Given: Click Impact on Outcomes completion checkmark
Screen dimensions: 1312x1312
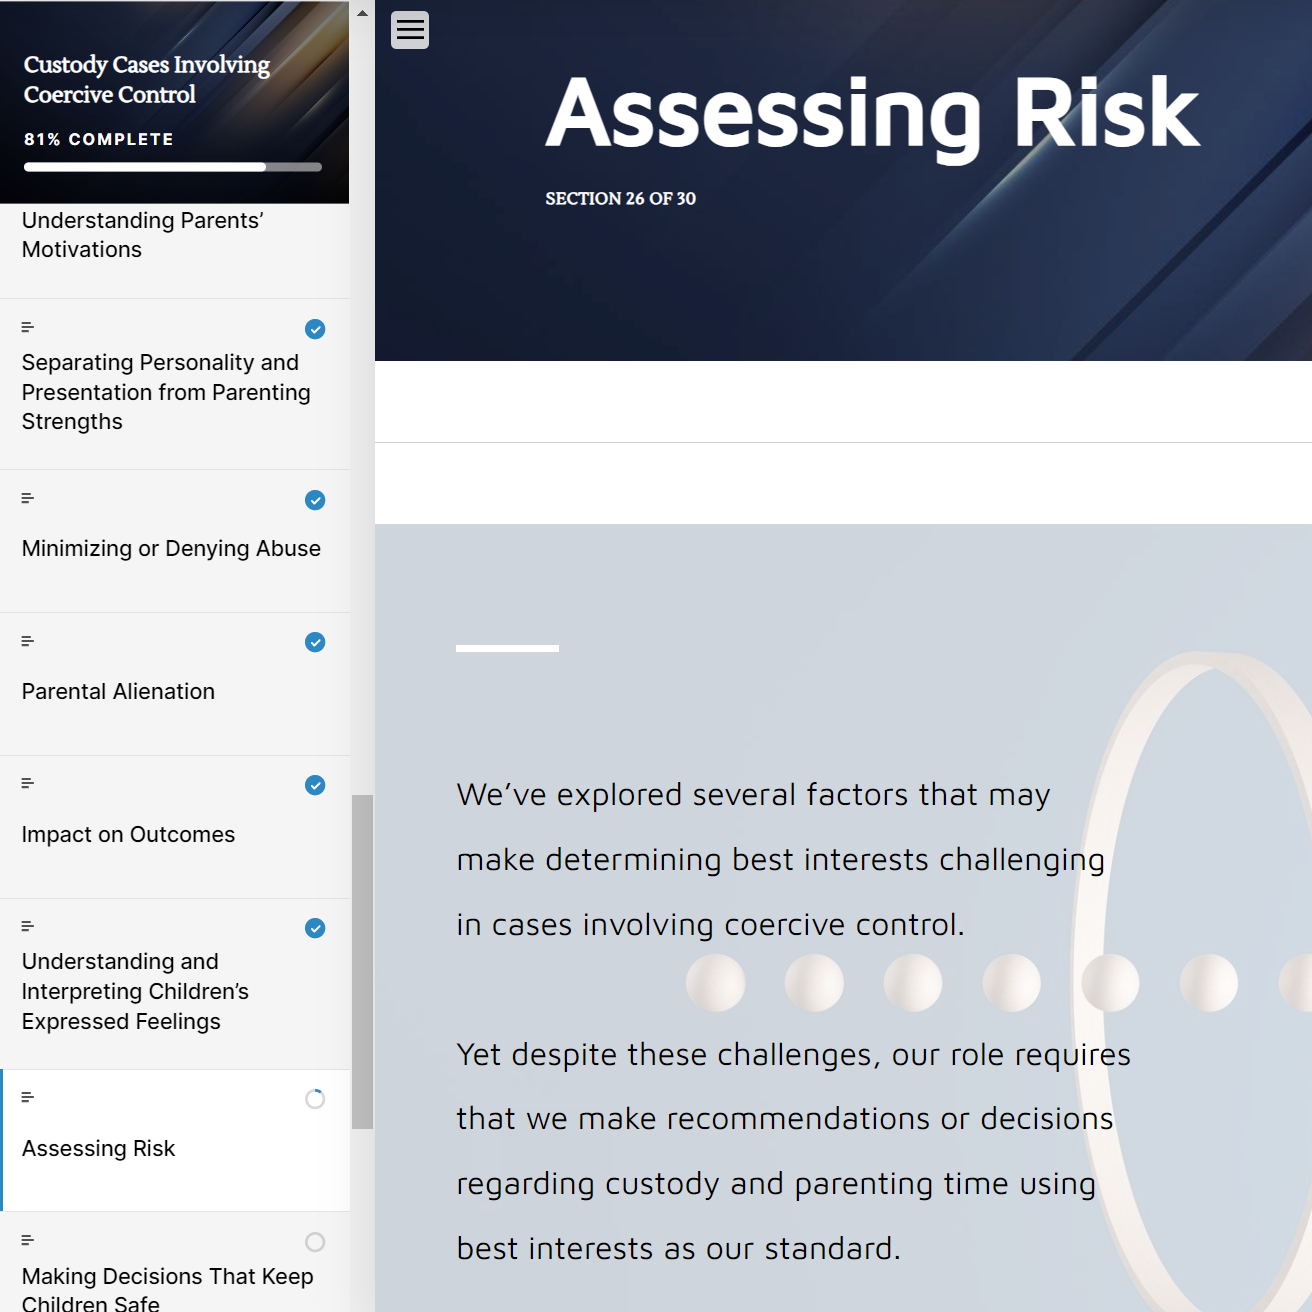Looking at the screenshot, I should [315, 785].
